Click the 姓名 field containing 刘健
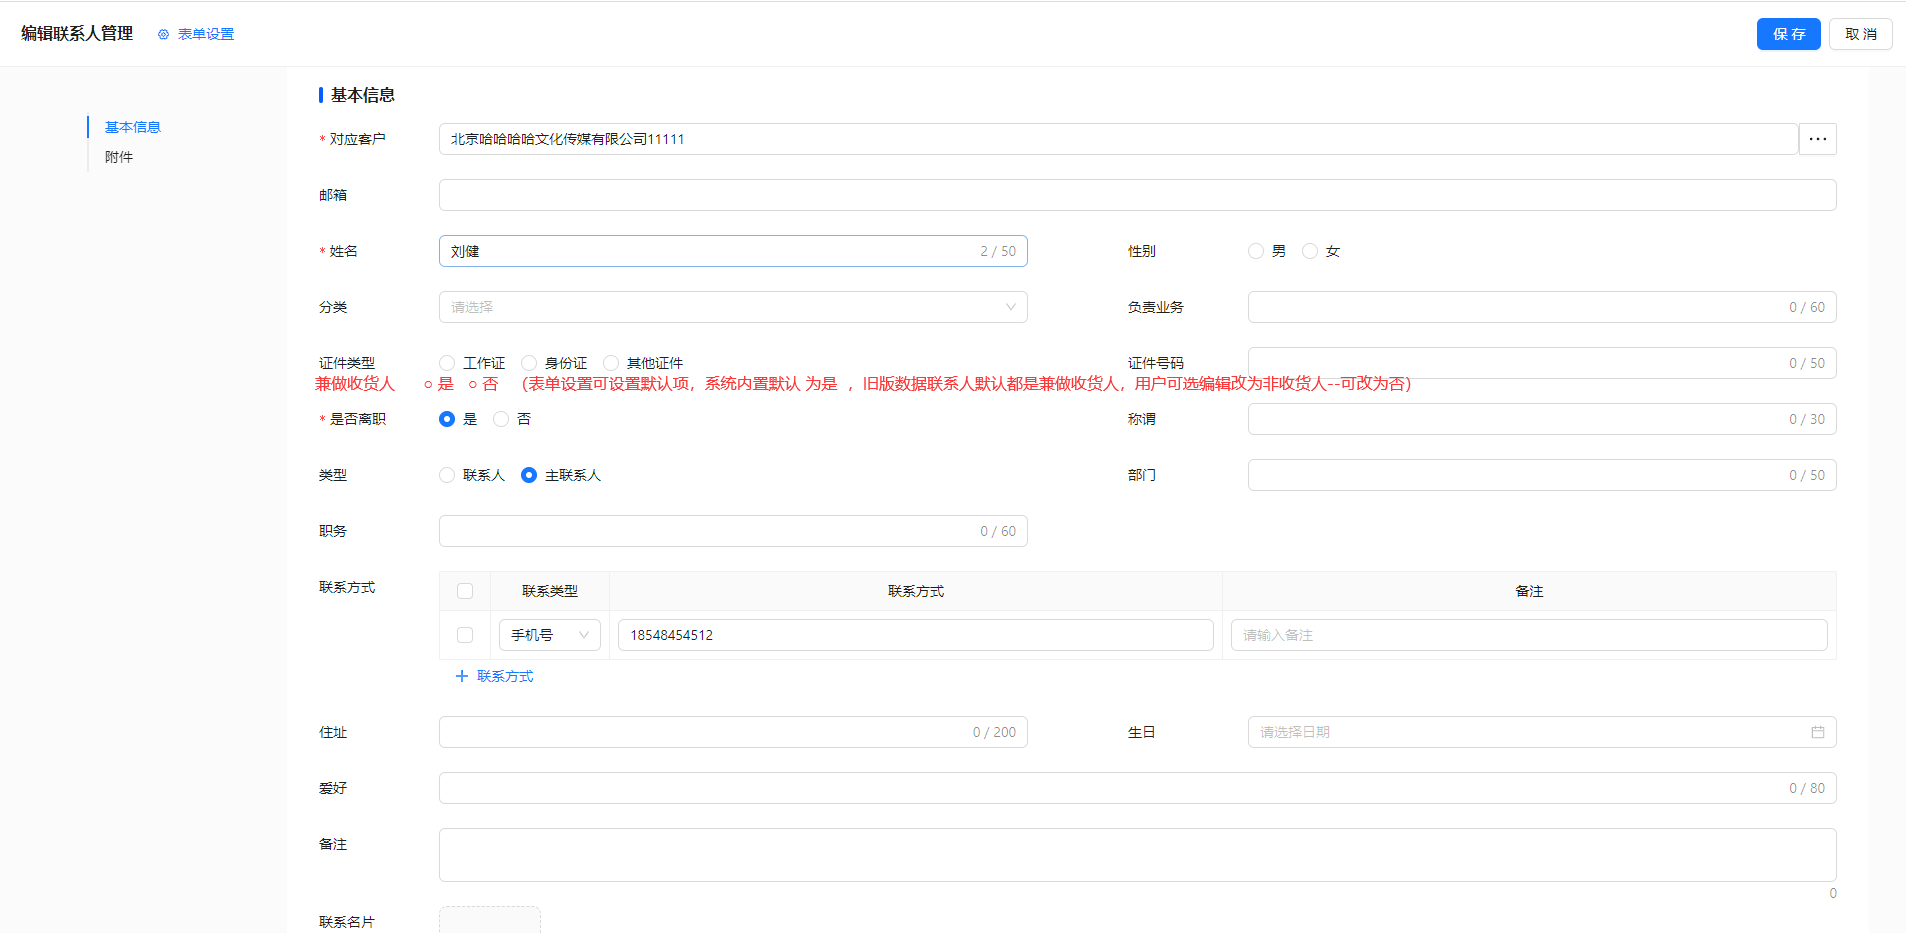The image size is (1906, 933). (733, 251)
